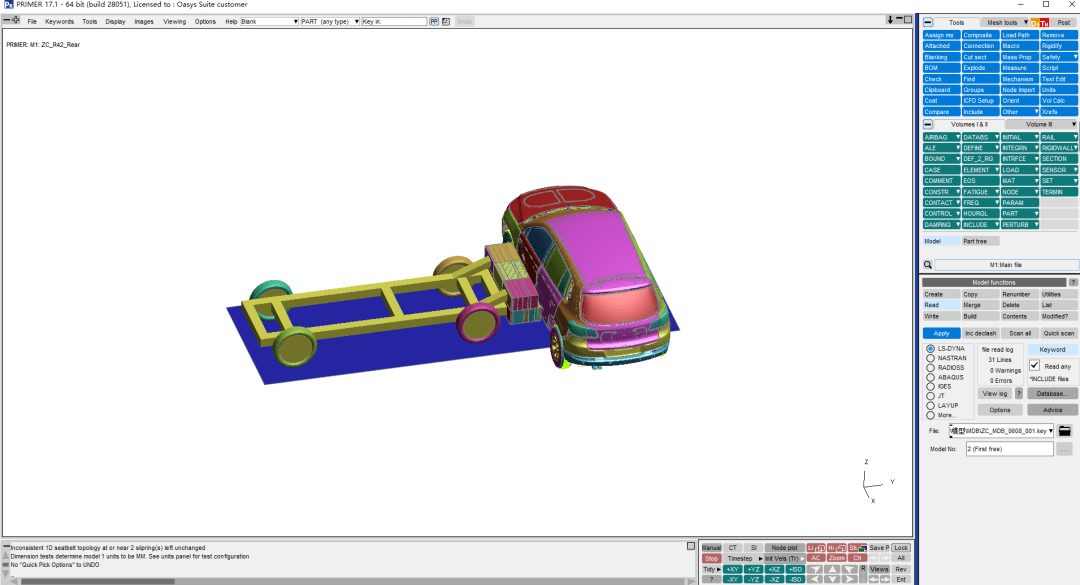
Task: Click the Model No input field
Action: click(x=1009, y=449)
